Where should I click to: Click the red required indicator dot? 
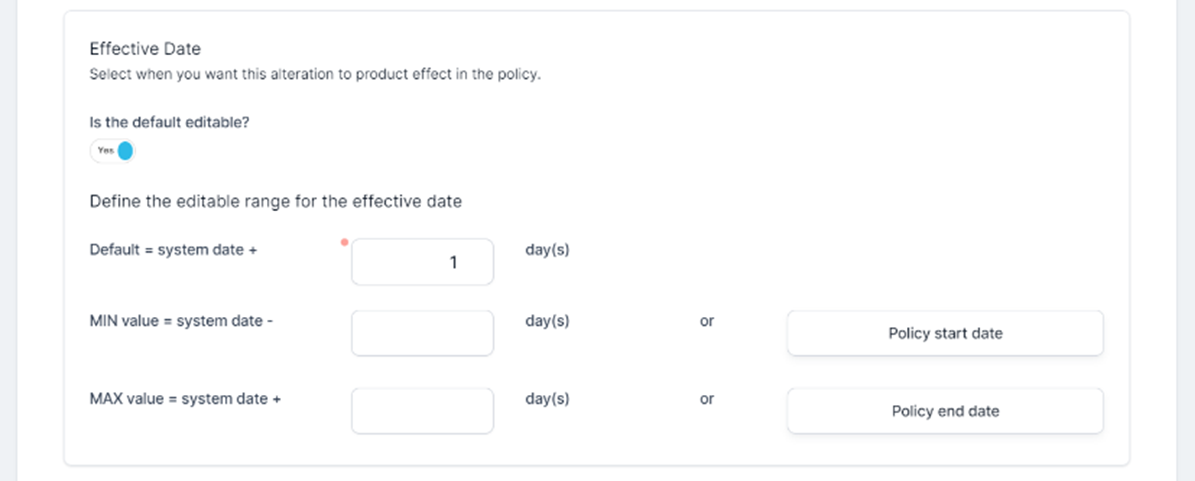click(345, 242)
